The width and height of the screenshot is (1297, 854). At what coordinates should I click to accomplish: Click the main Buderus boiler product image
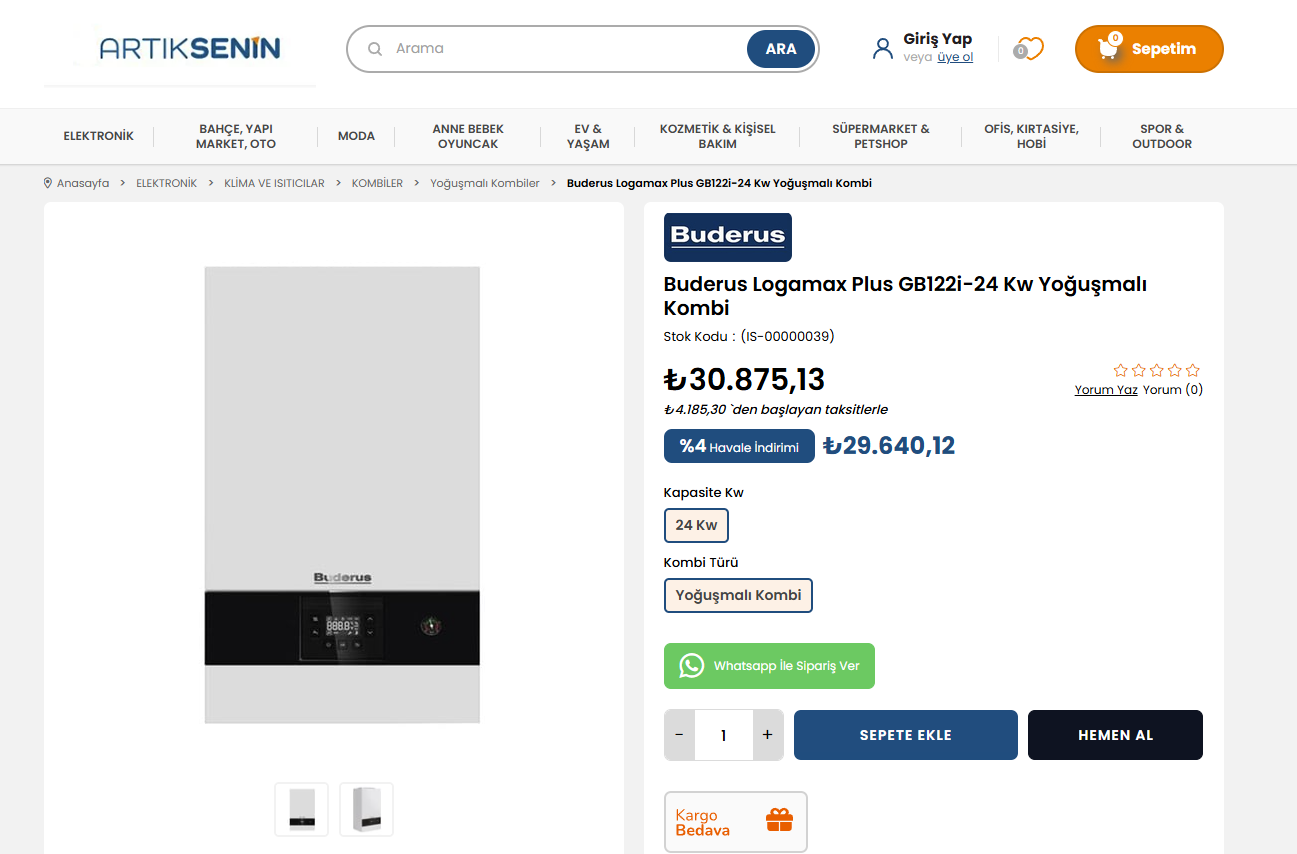[x=342, y=494]
